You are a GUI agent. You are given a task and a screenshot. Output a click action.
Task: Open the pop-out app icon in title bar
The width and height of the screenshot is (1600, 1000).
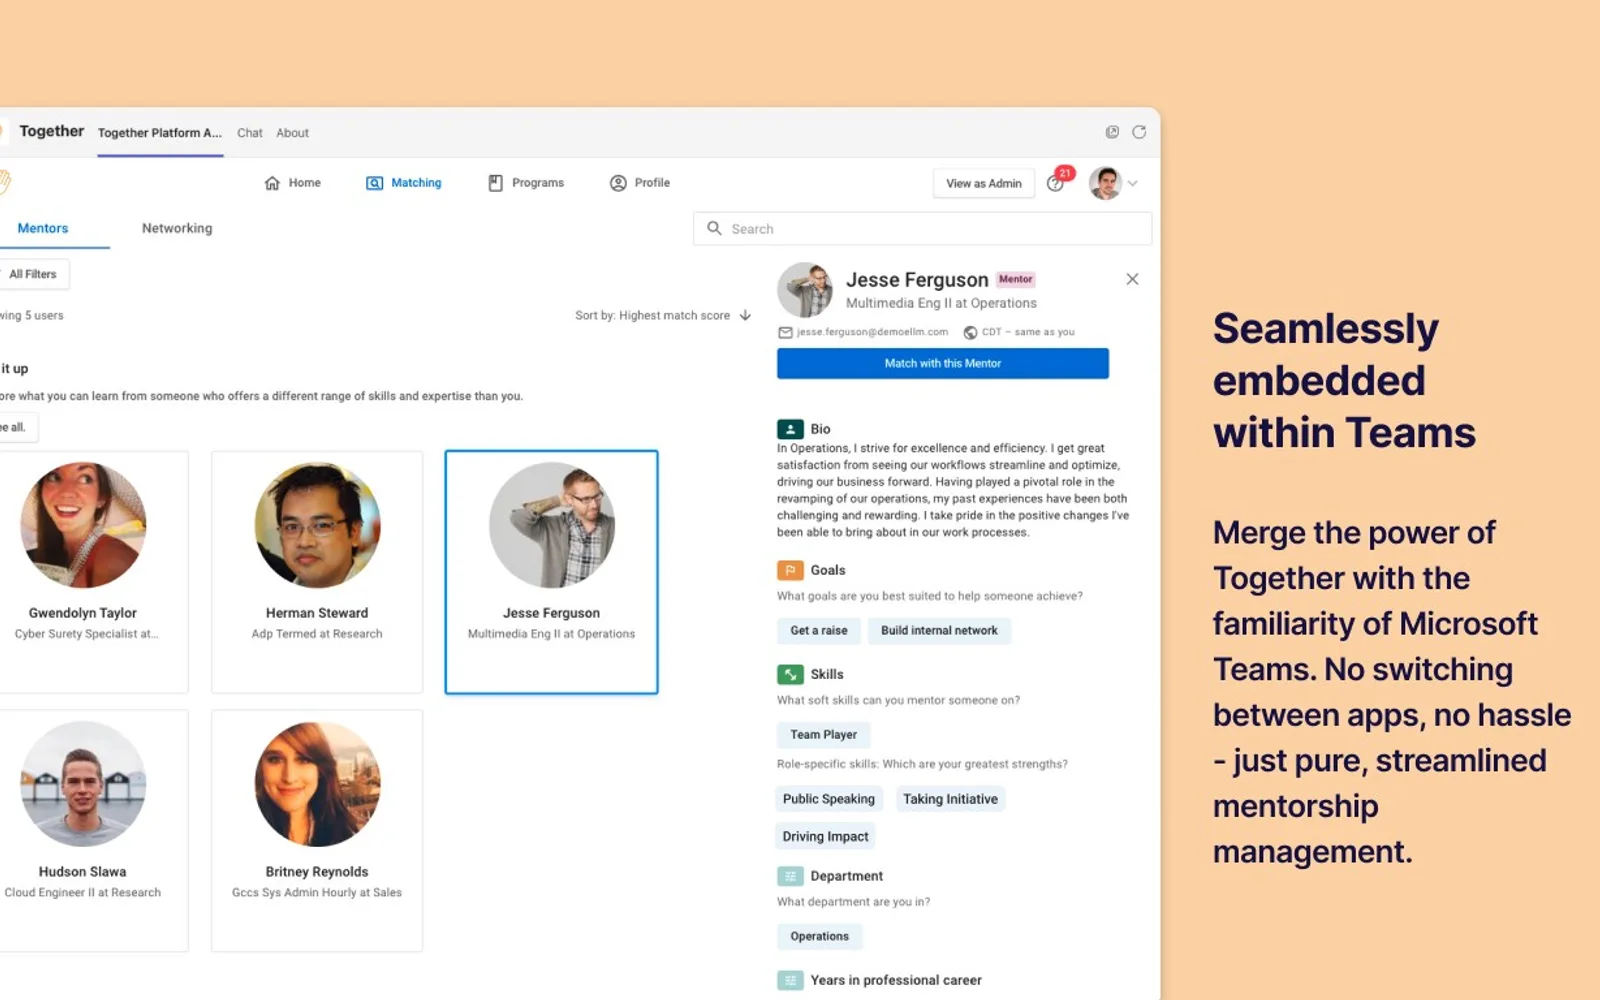coord(1112,132)
